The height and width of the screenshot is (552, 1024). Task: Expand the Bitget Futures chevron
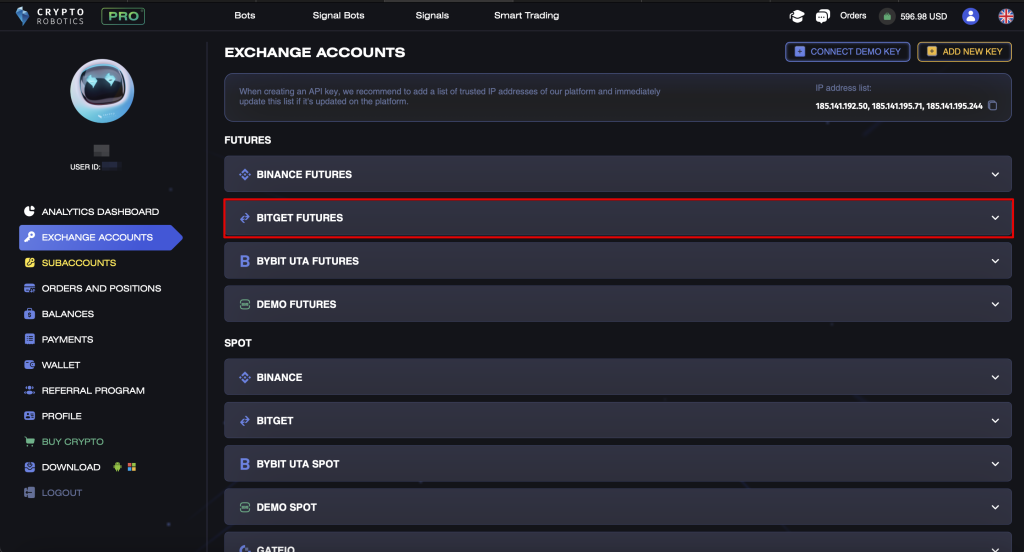[x=995, y=218]
